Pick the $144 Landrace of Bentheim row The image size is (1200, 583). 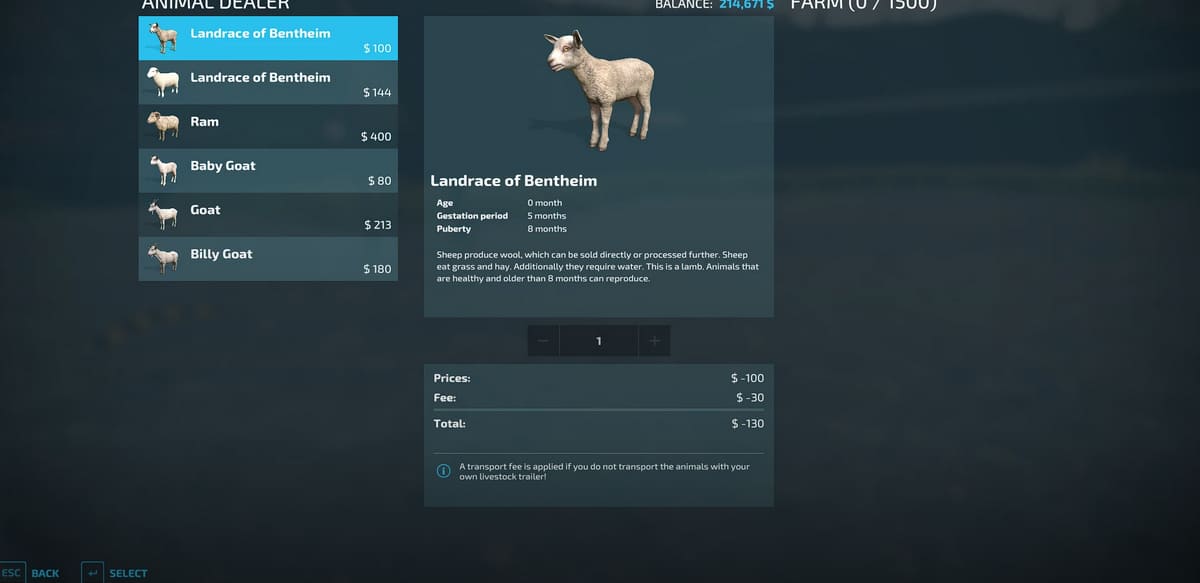268,82
